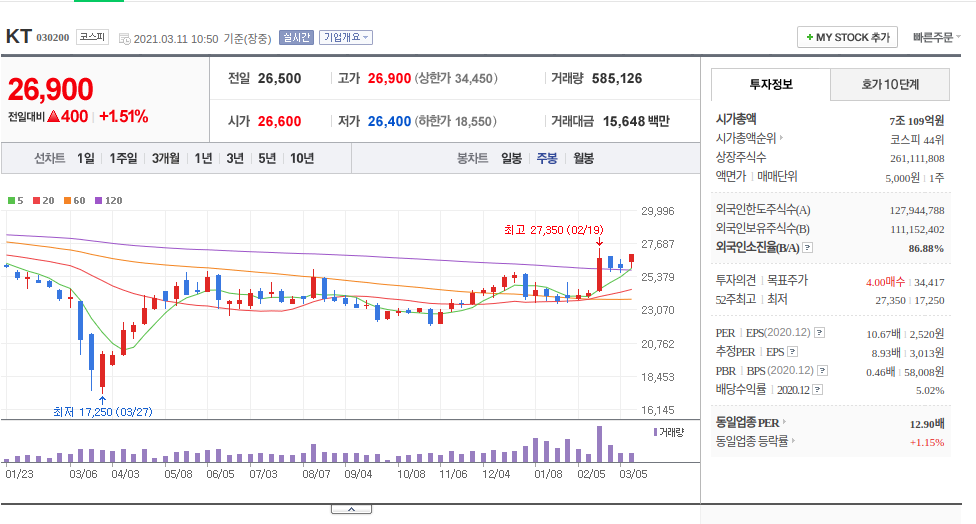
Task: Click the orange 60-day moving average legend
Action: (75, 200)
